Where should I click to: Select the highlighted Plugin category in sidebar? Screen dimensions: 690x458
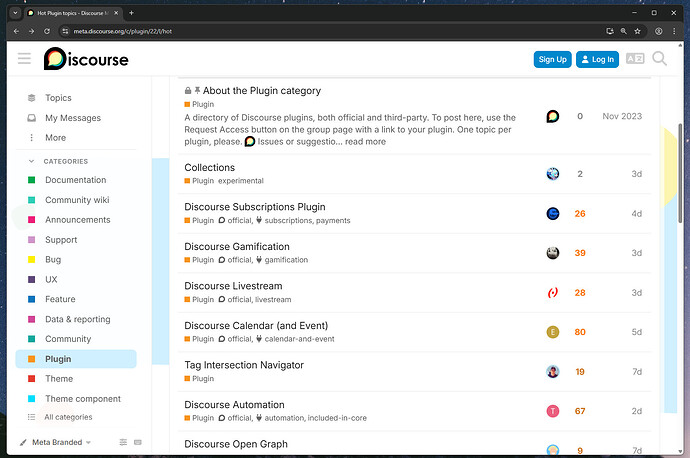point(76,359)
